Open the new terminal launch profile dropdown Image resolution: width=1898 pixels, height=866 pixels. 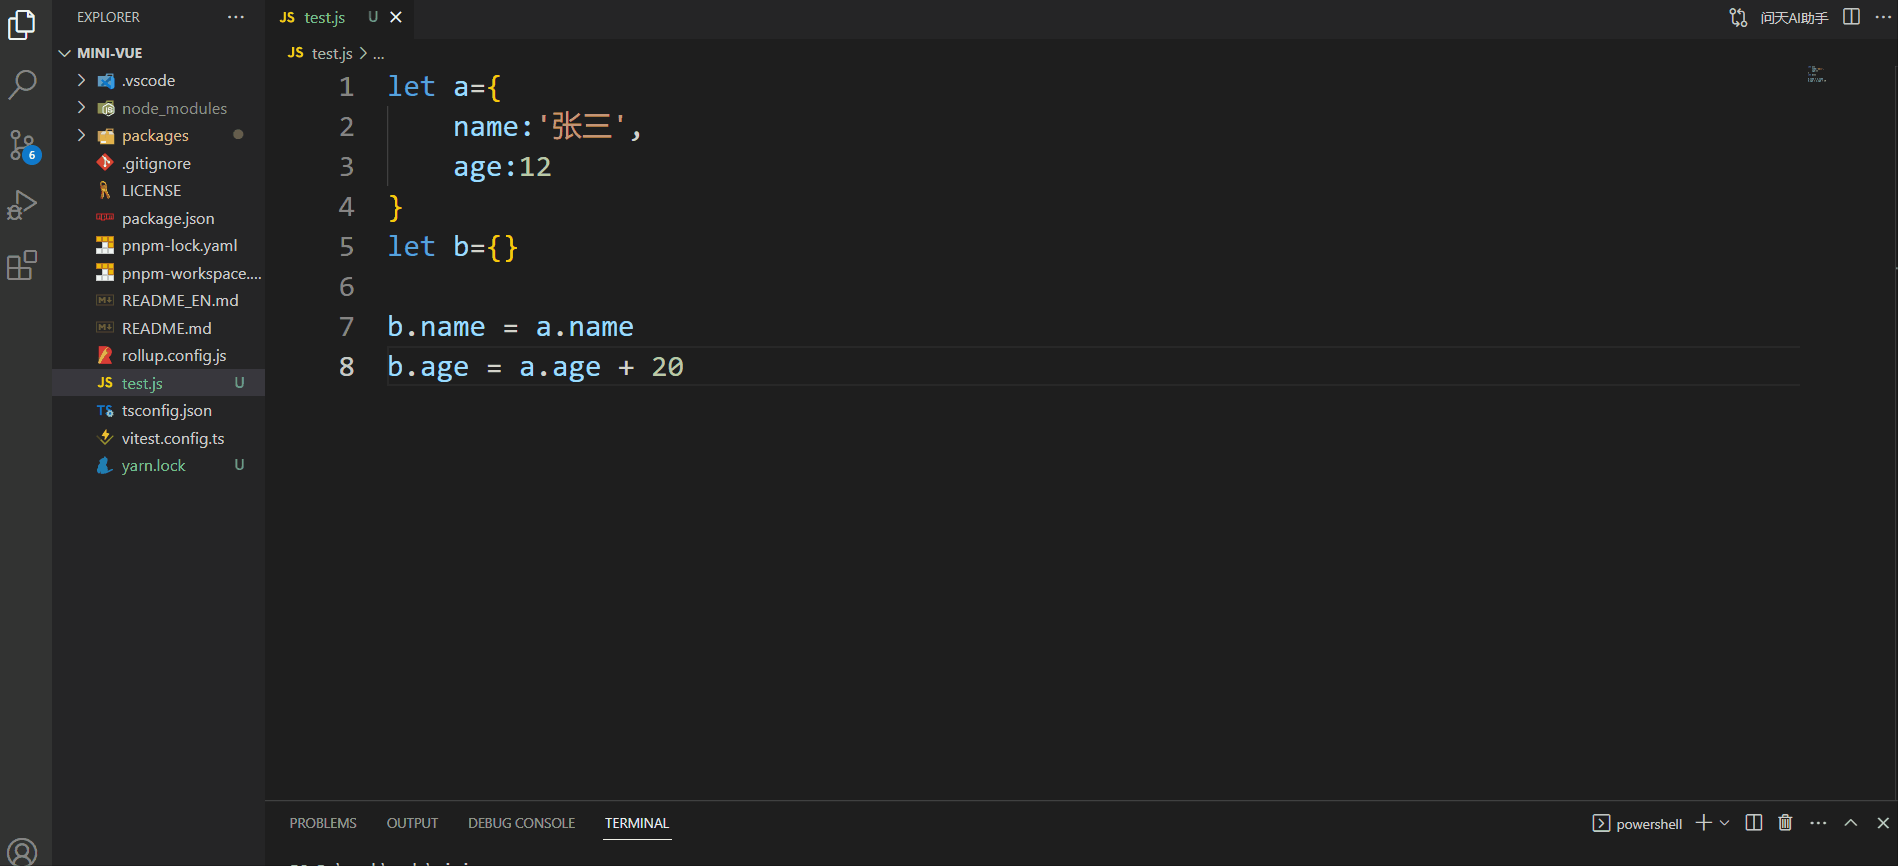pyautogui.click(x=1724, y=823)
